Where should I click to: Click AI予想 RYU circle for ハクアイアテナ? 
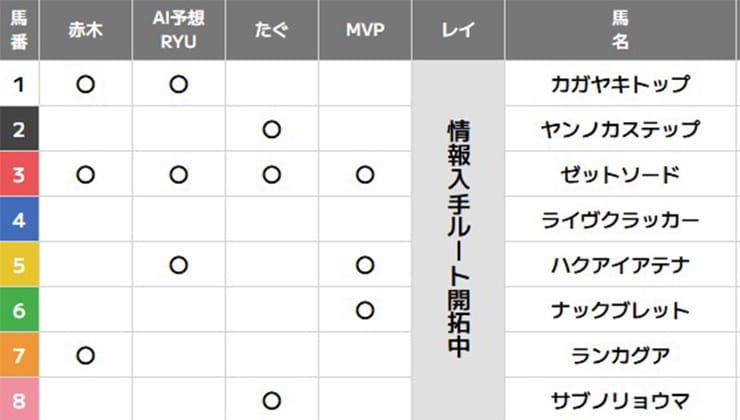click(178, 265)
